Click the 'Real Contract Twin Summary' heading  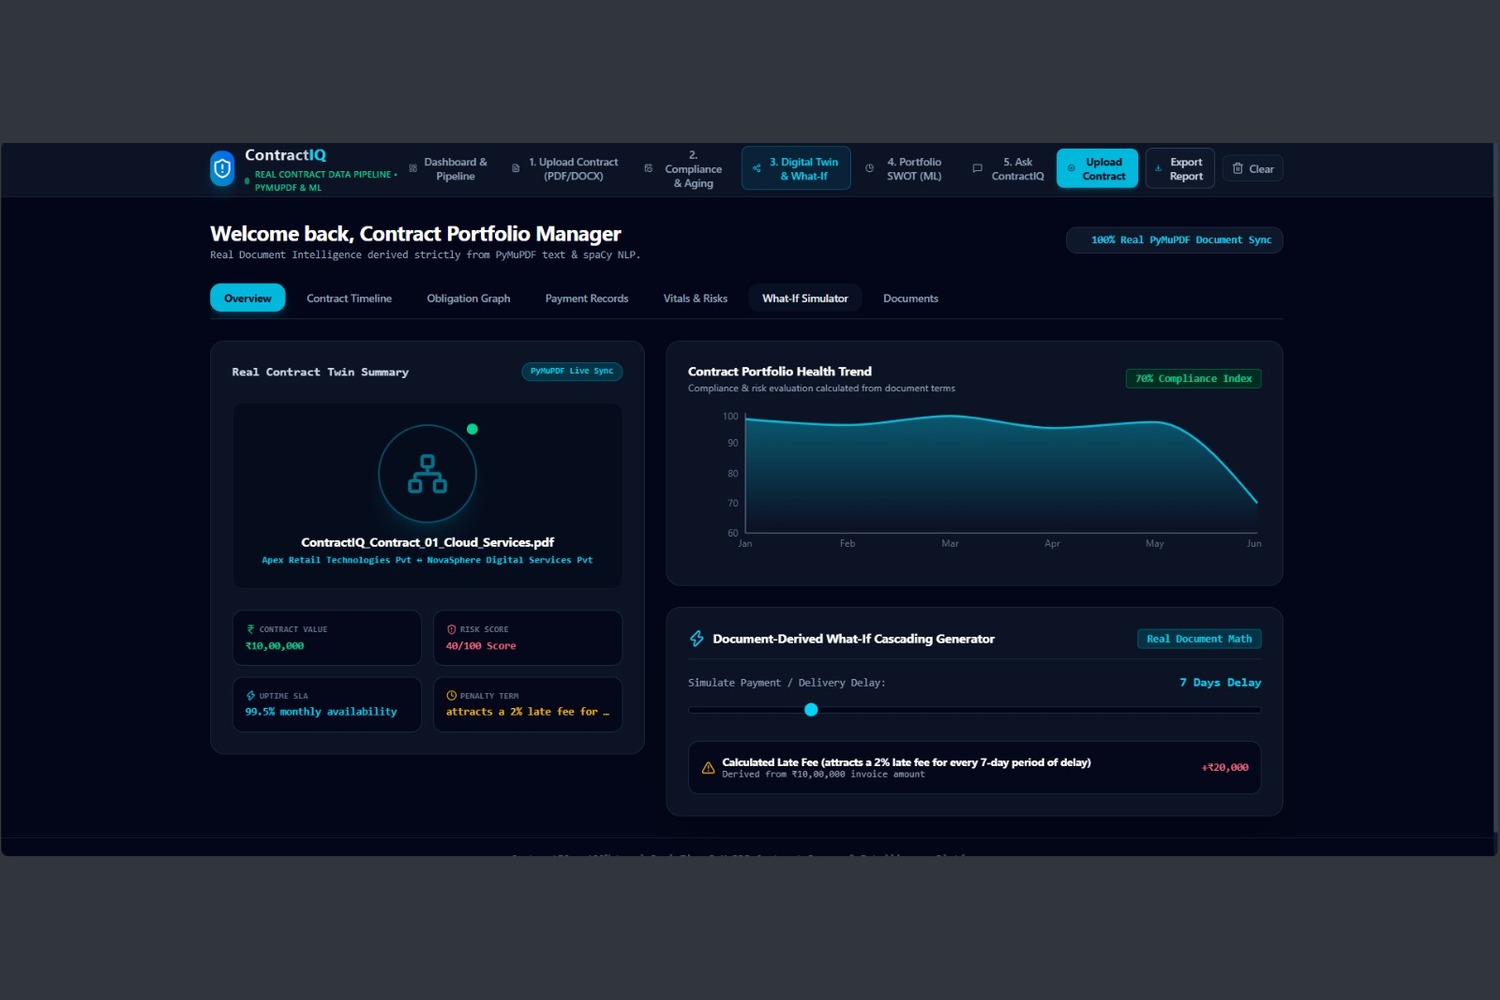(x=320, y=372)
